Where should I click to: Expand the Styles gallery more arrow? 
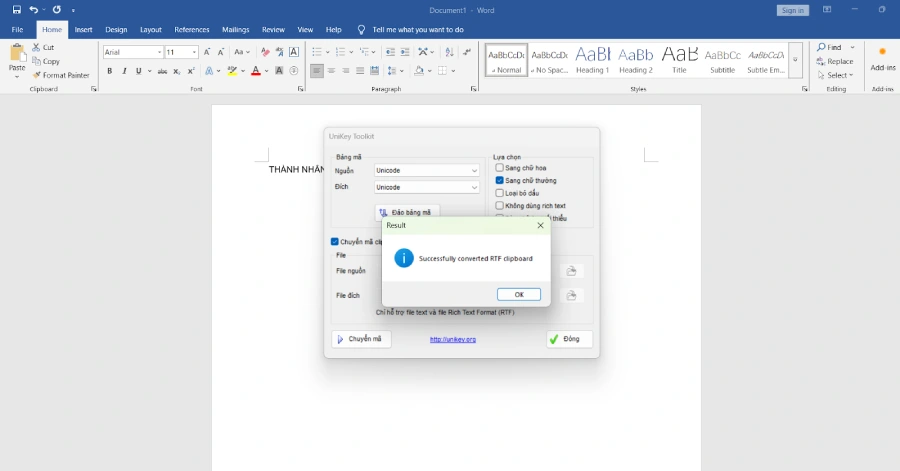(x=795, y=60)
